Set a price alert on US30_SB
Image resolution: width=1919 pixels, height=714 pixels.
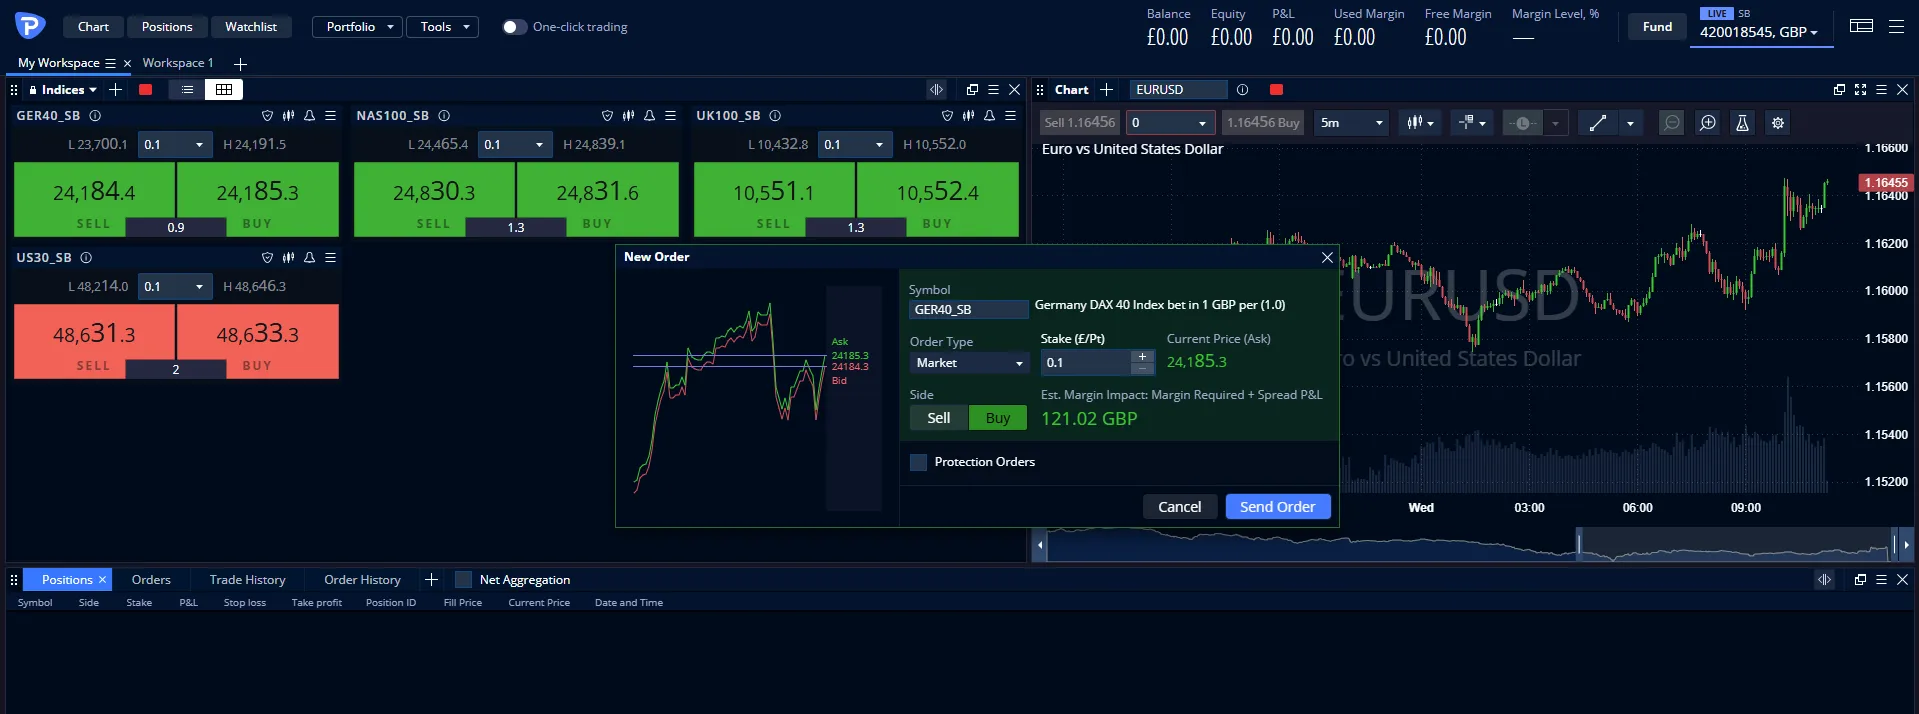click(x=309, y=258)
